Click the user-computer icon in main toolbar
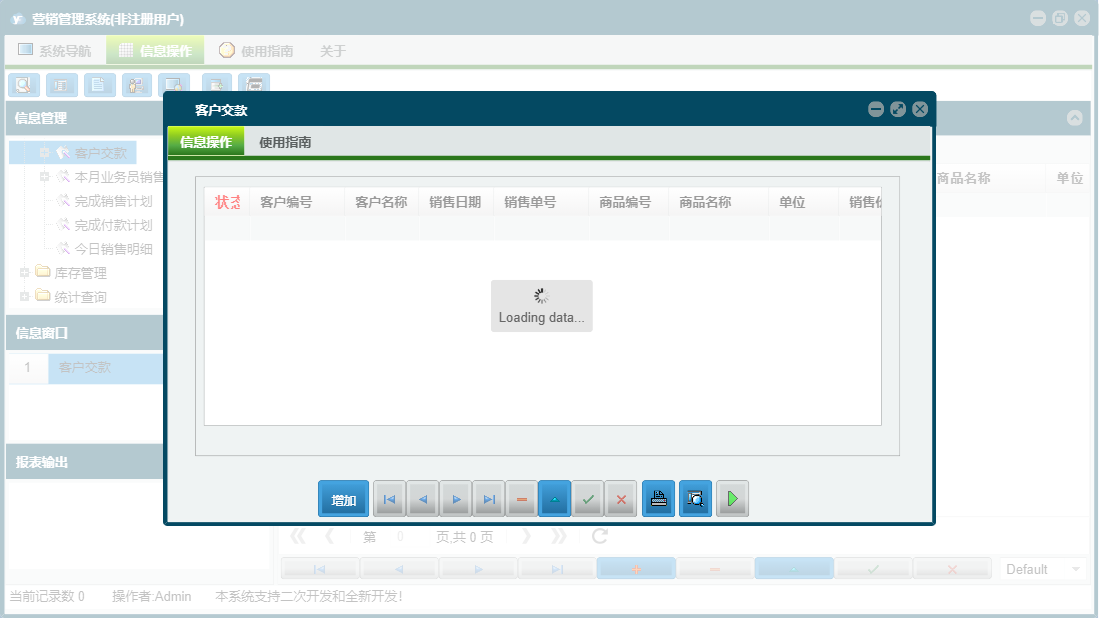The image size is (1099, 618). point(137,85)
